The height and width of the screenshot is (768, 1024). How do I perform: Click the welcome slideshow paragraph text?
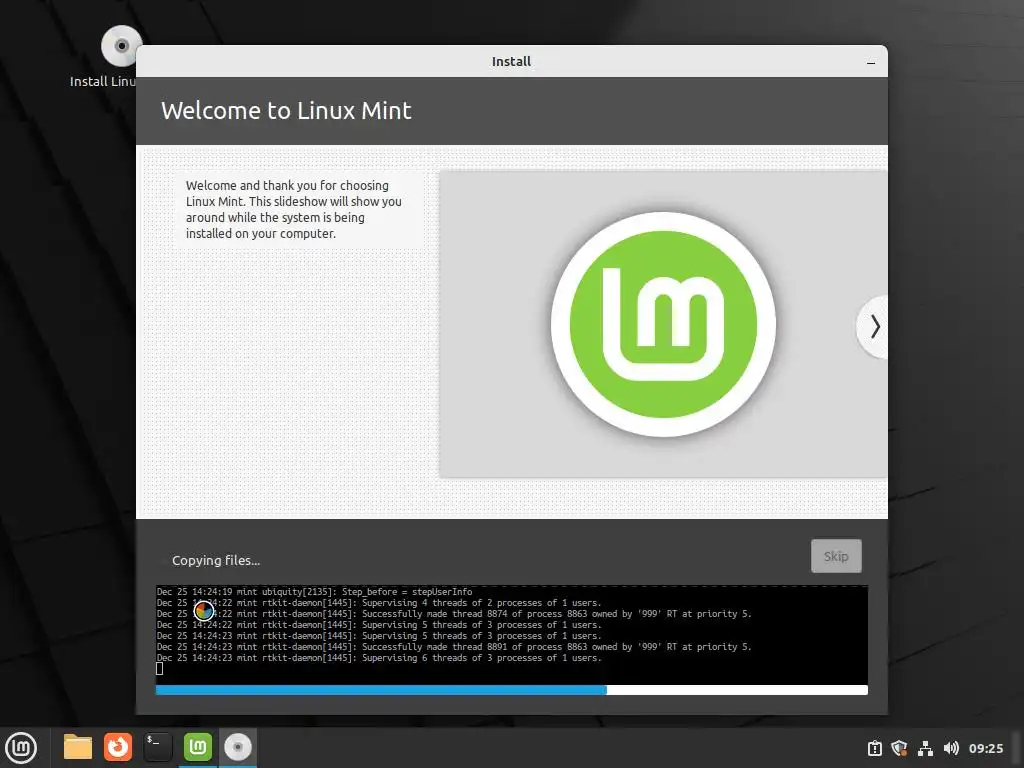click(293, 210)
